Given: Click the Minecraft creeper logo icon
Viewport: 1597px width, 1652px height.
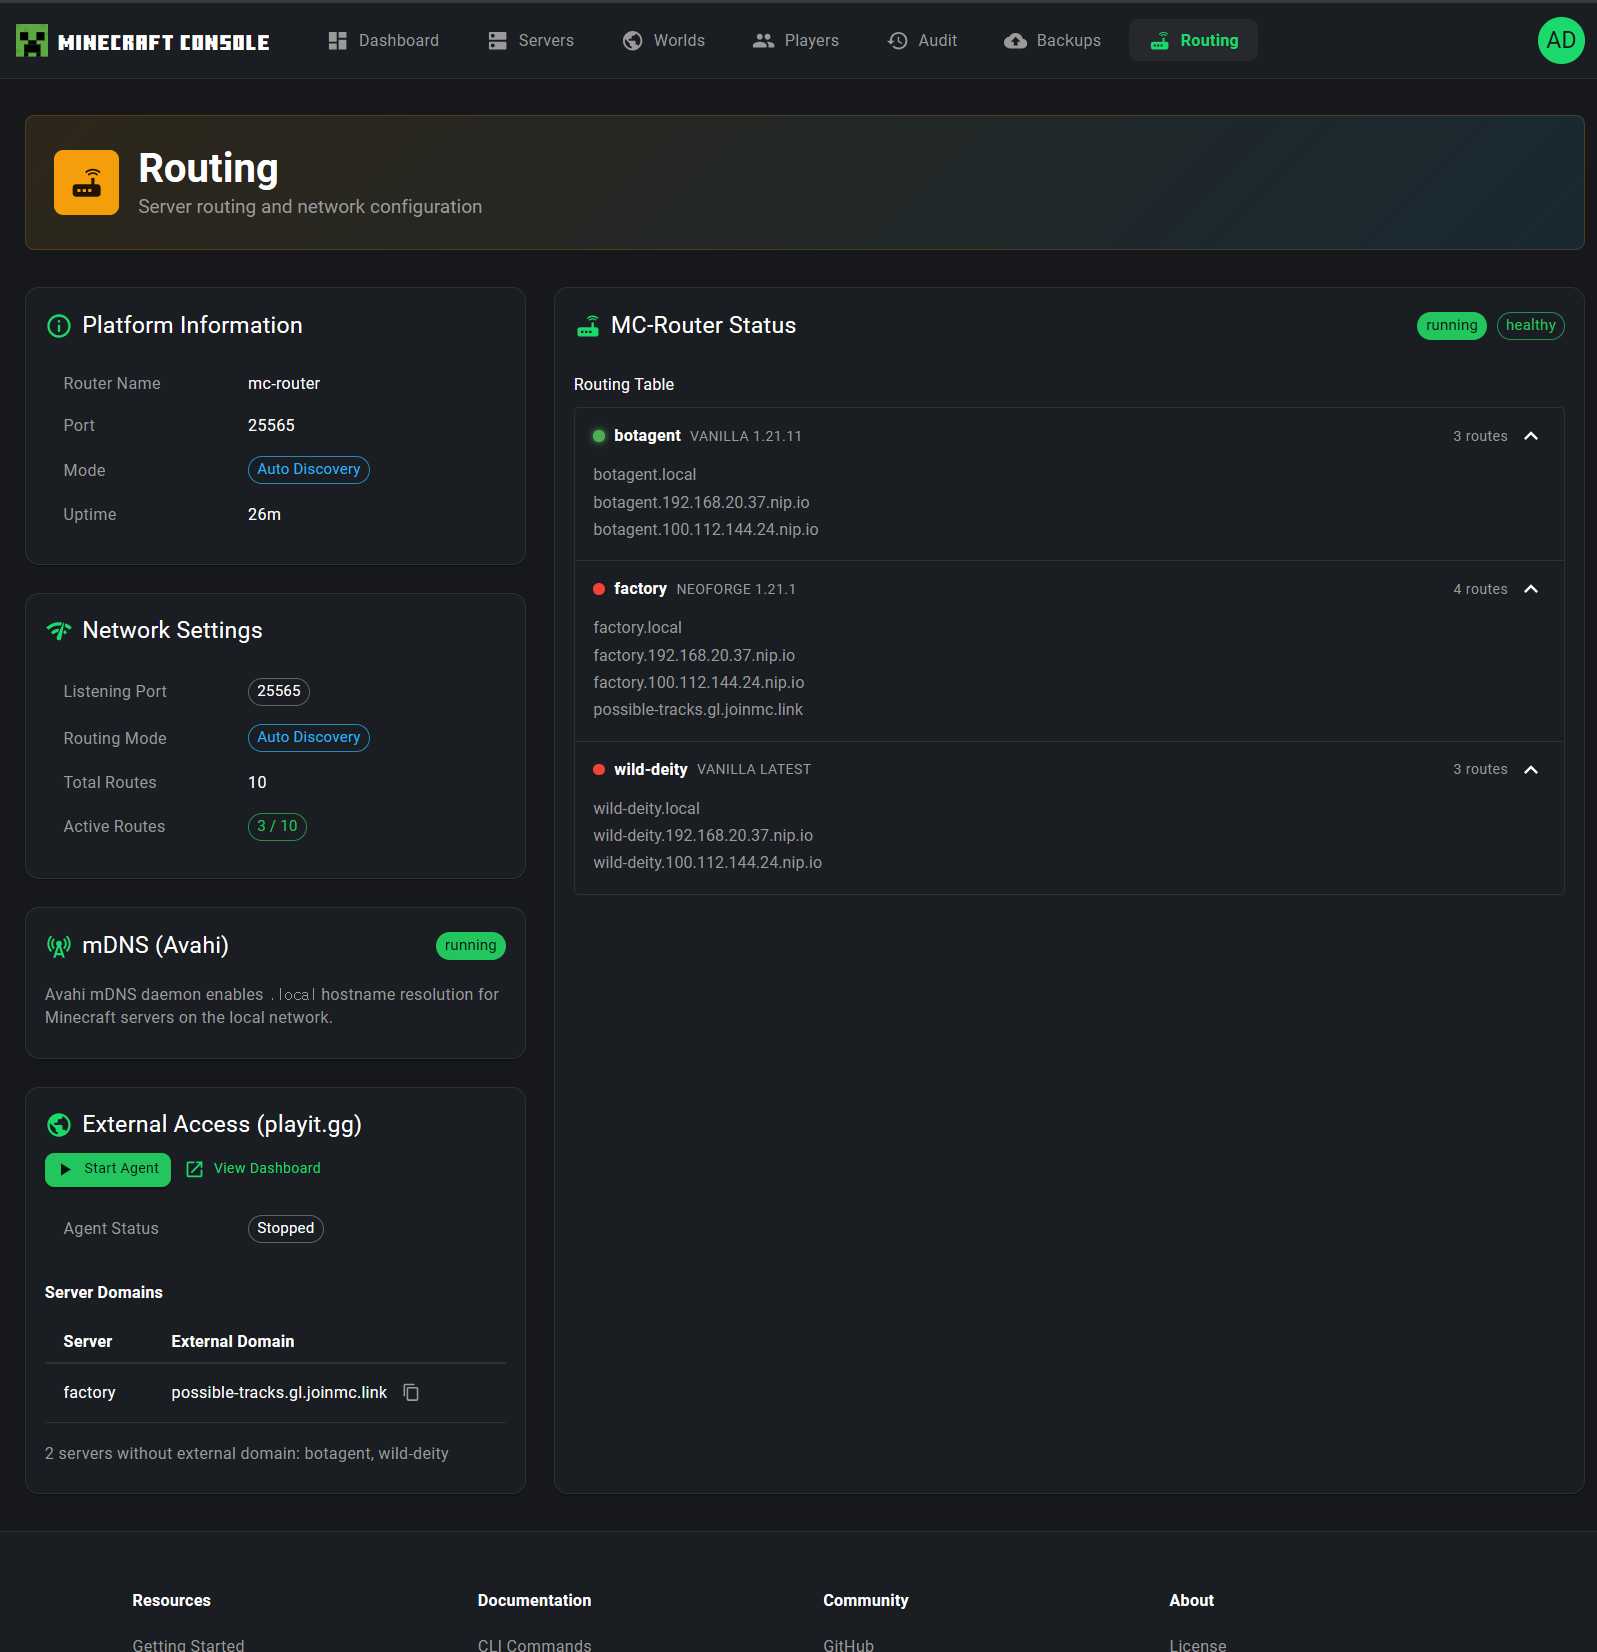Looking at the screenshot, I should coord(32,40).
